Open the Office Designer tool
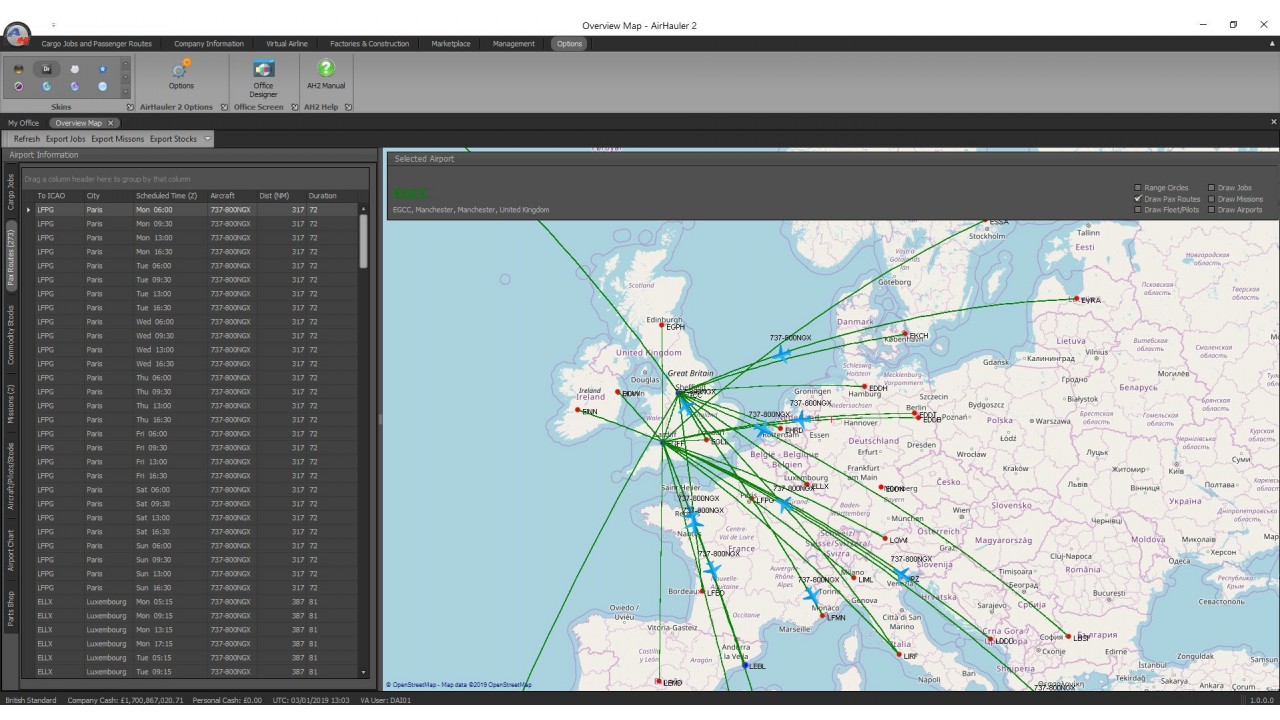The width and height of the screenshot is (1280, 720). click(263, 78)
